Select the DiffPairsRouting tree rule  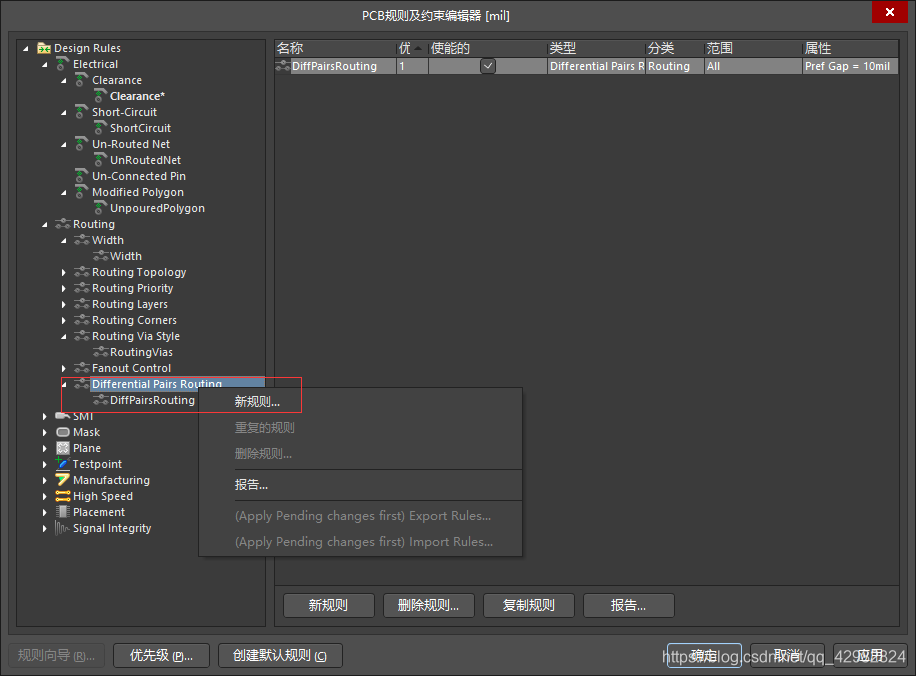tap(152, 400)
